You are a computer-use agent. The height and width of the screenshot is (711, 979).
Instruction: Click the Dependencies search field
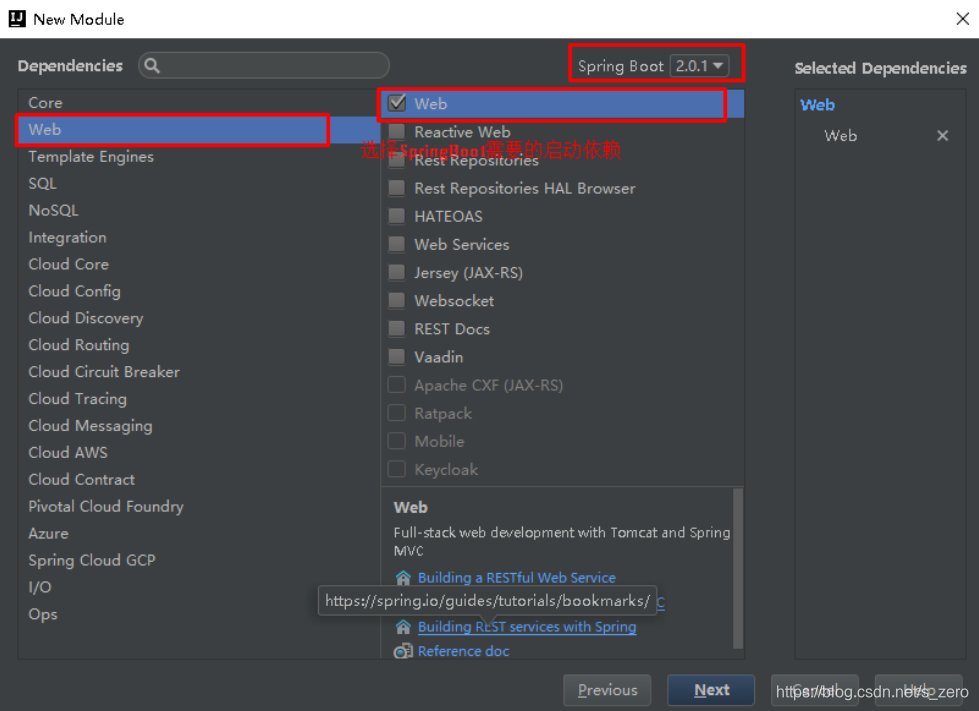(263, 66)
